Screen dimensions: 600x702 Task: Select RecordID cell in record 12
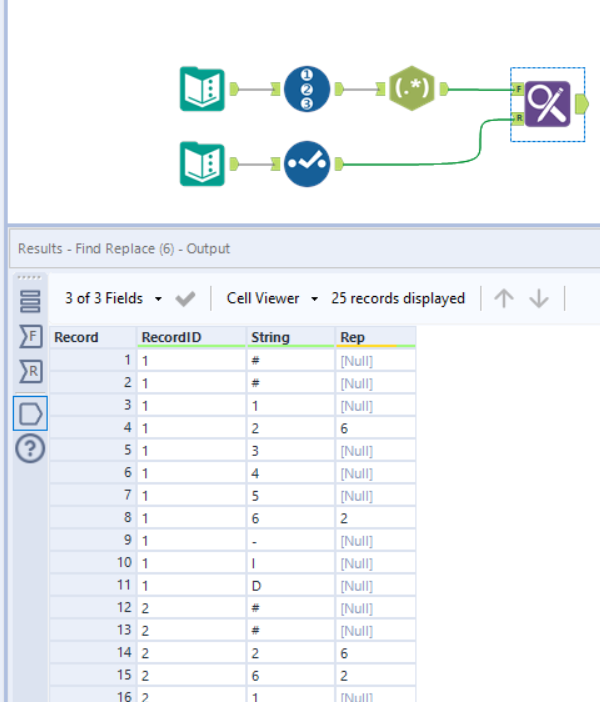pyautogui.click(x=191, y=608)
